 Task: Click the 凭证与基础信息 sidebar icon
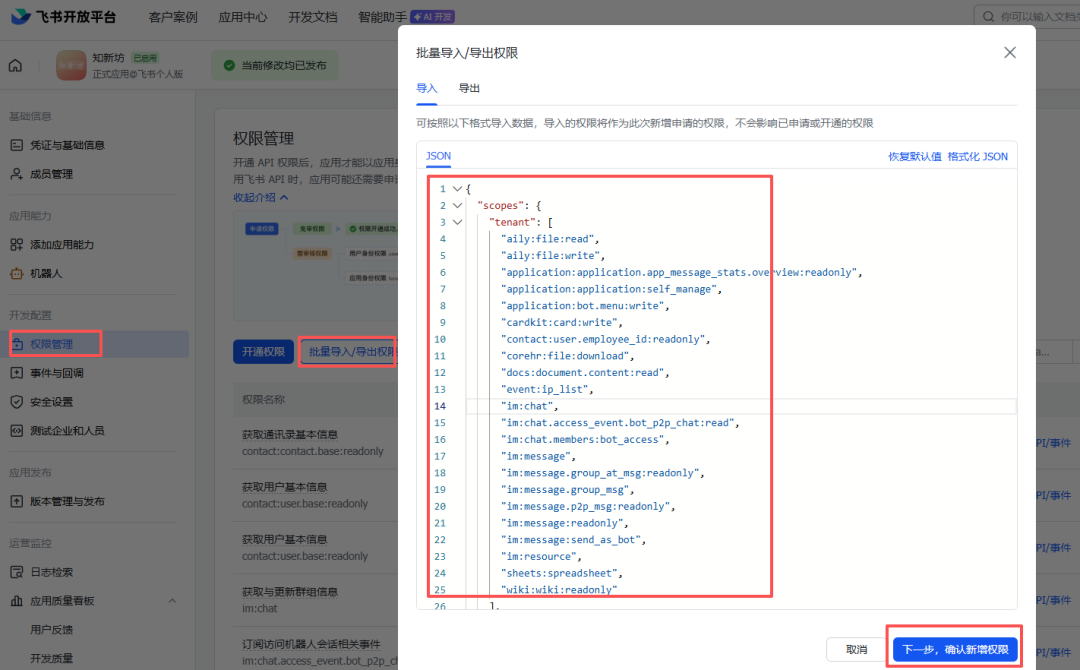tap(17, 145)
